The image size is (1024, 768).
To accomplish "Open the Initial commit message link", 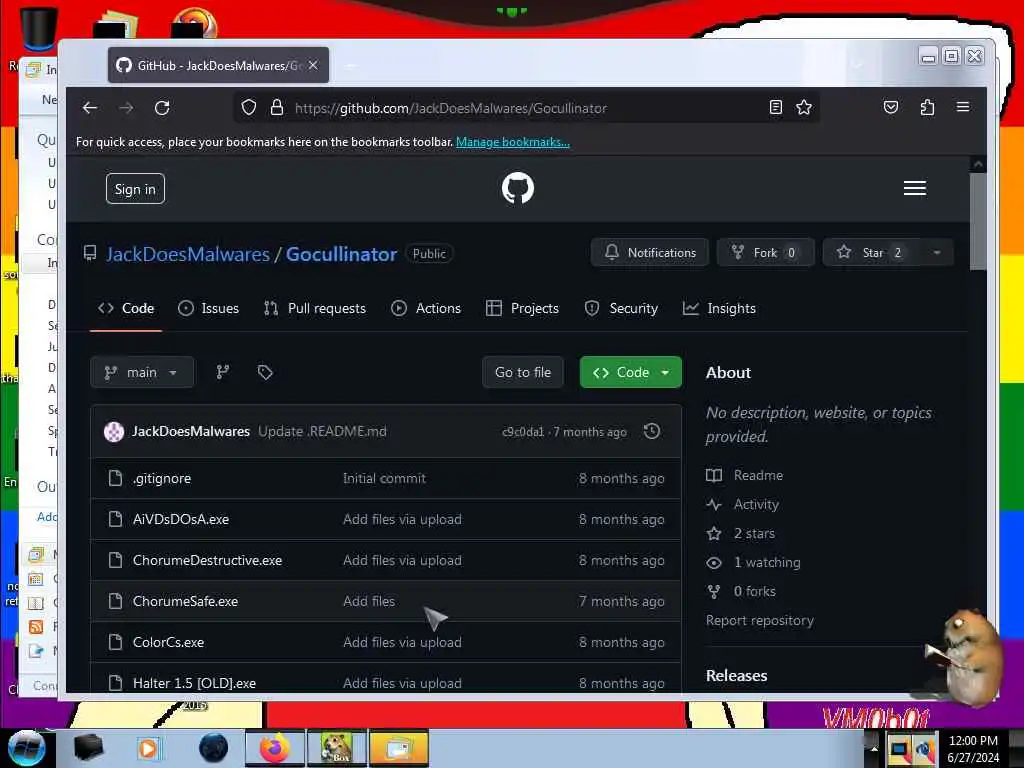I will [384, 479].
